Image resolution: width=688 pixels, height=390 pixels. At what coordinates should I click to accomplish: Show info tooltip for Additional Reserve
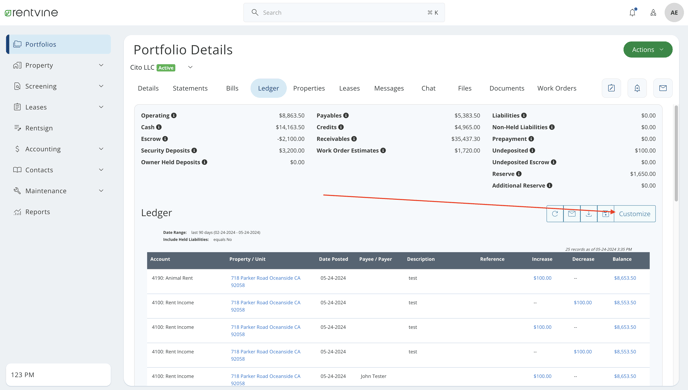pyautogui.click(x=550, y=186)
